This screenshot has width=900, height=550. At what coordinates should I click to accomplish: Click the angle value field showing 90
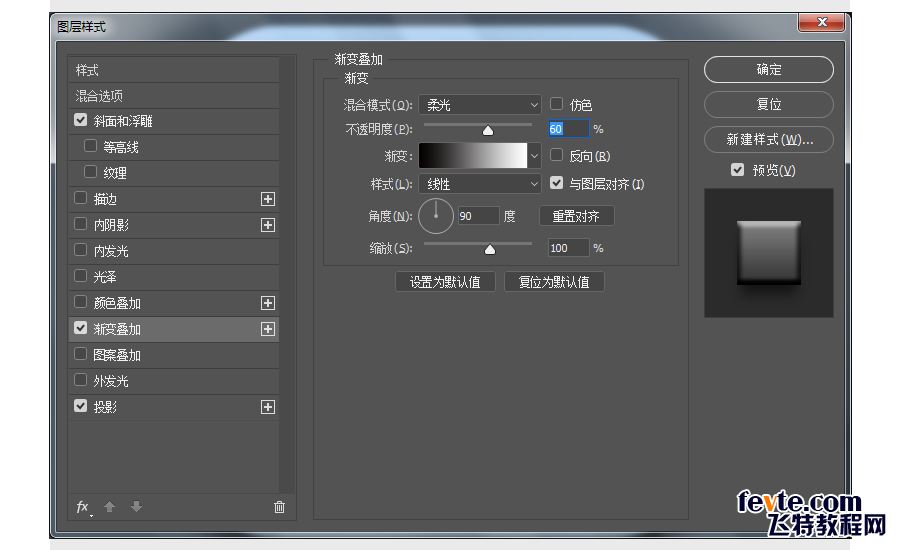tap(479, 216)
